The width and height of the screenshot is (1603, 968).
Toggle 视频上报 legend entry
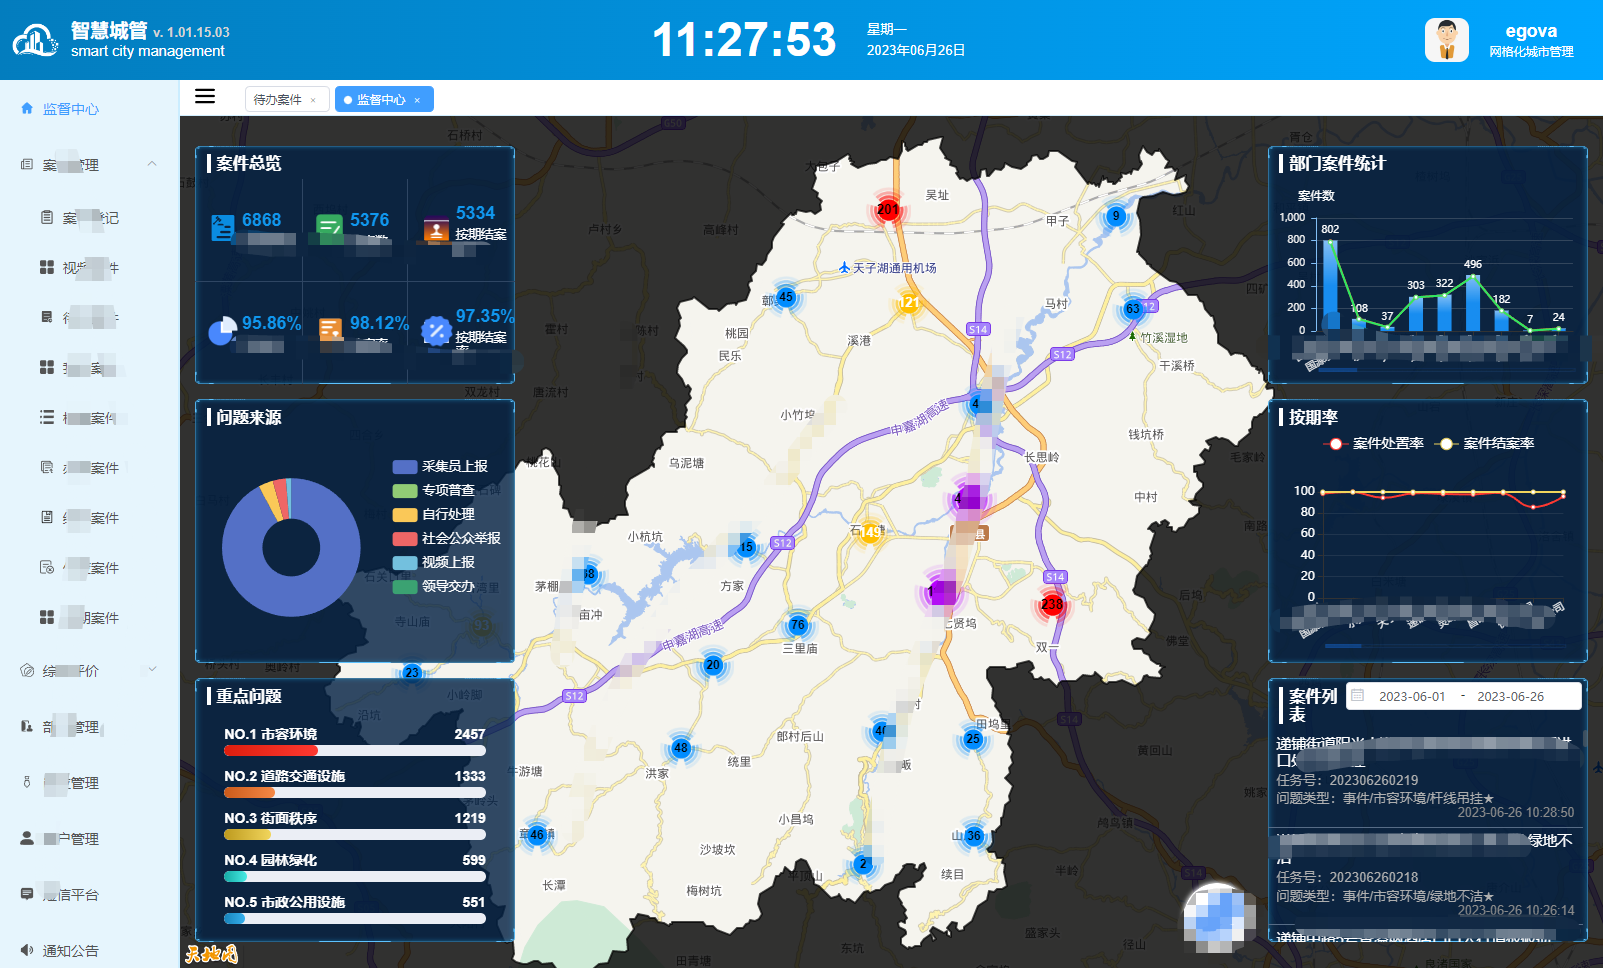434,562
